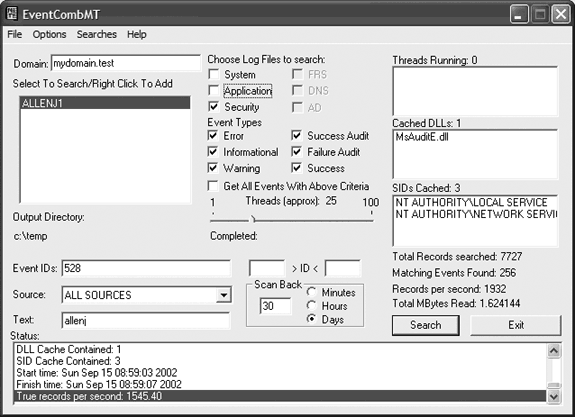The height and width of the screenshot is (417, 575).
Task: Click the Threads slider thumb
Action: pyautogui.click(x=253, y=219)
